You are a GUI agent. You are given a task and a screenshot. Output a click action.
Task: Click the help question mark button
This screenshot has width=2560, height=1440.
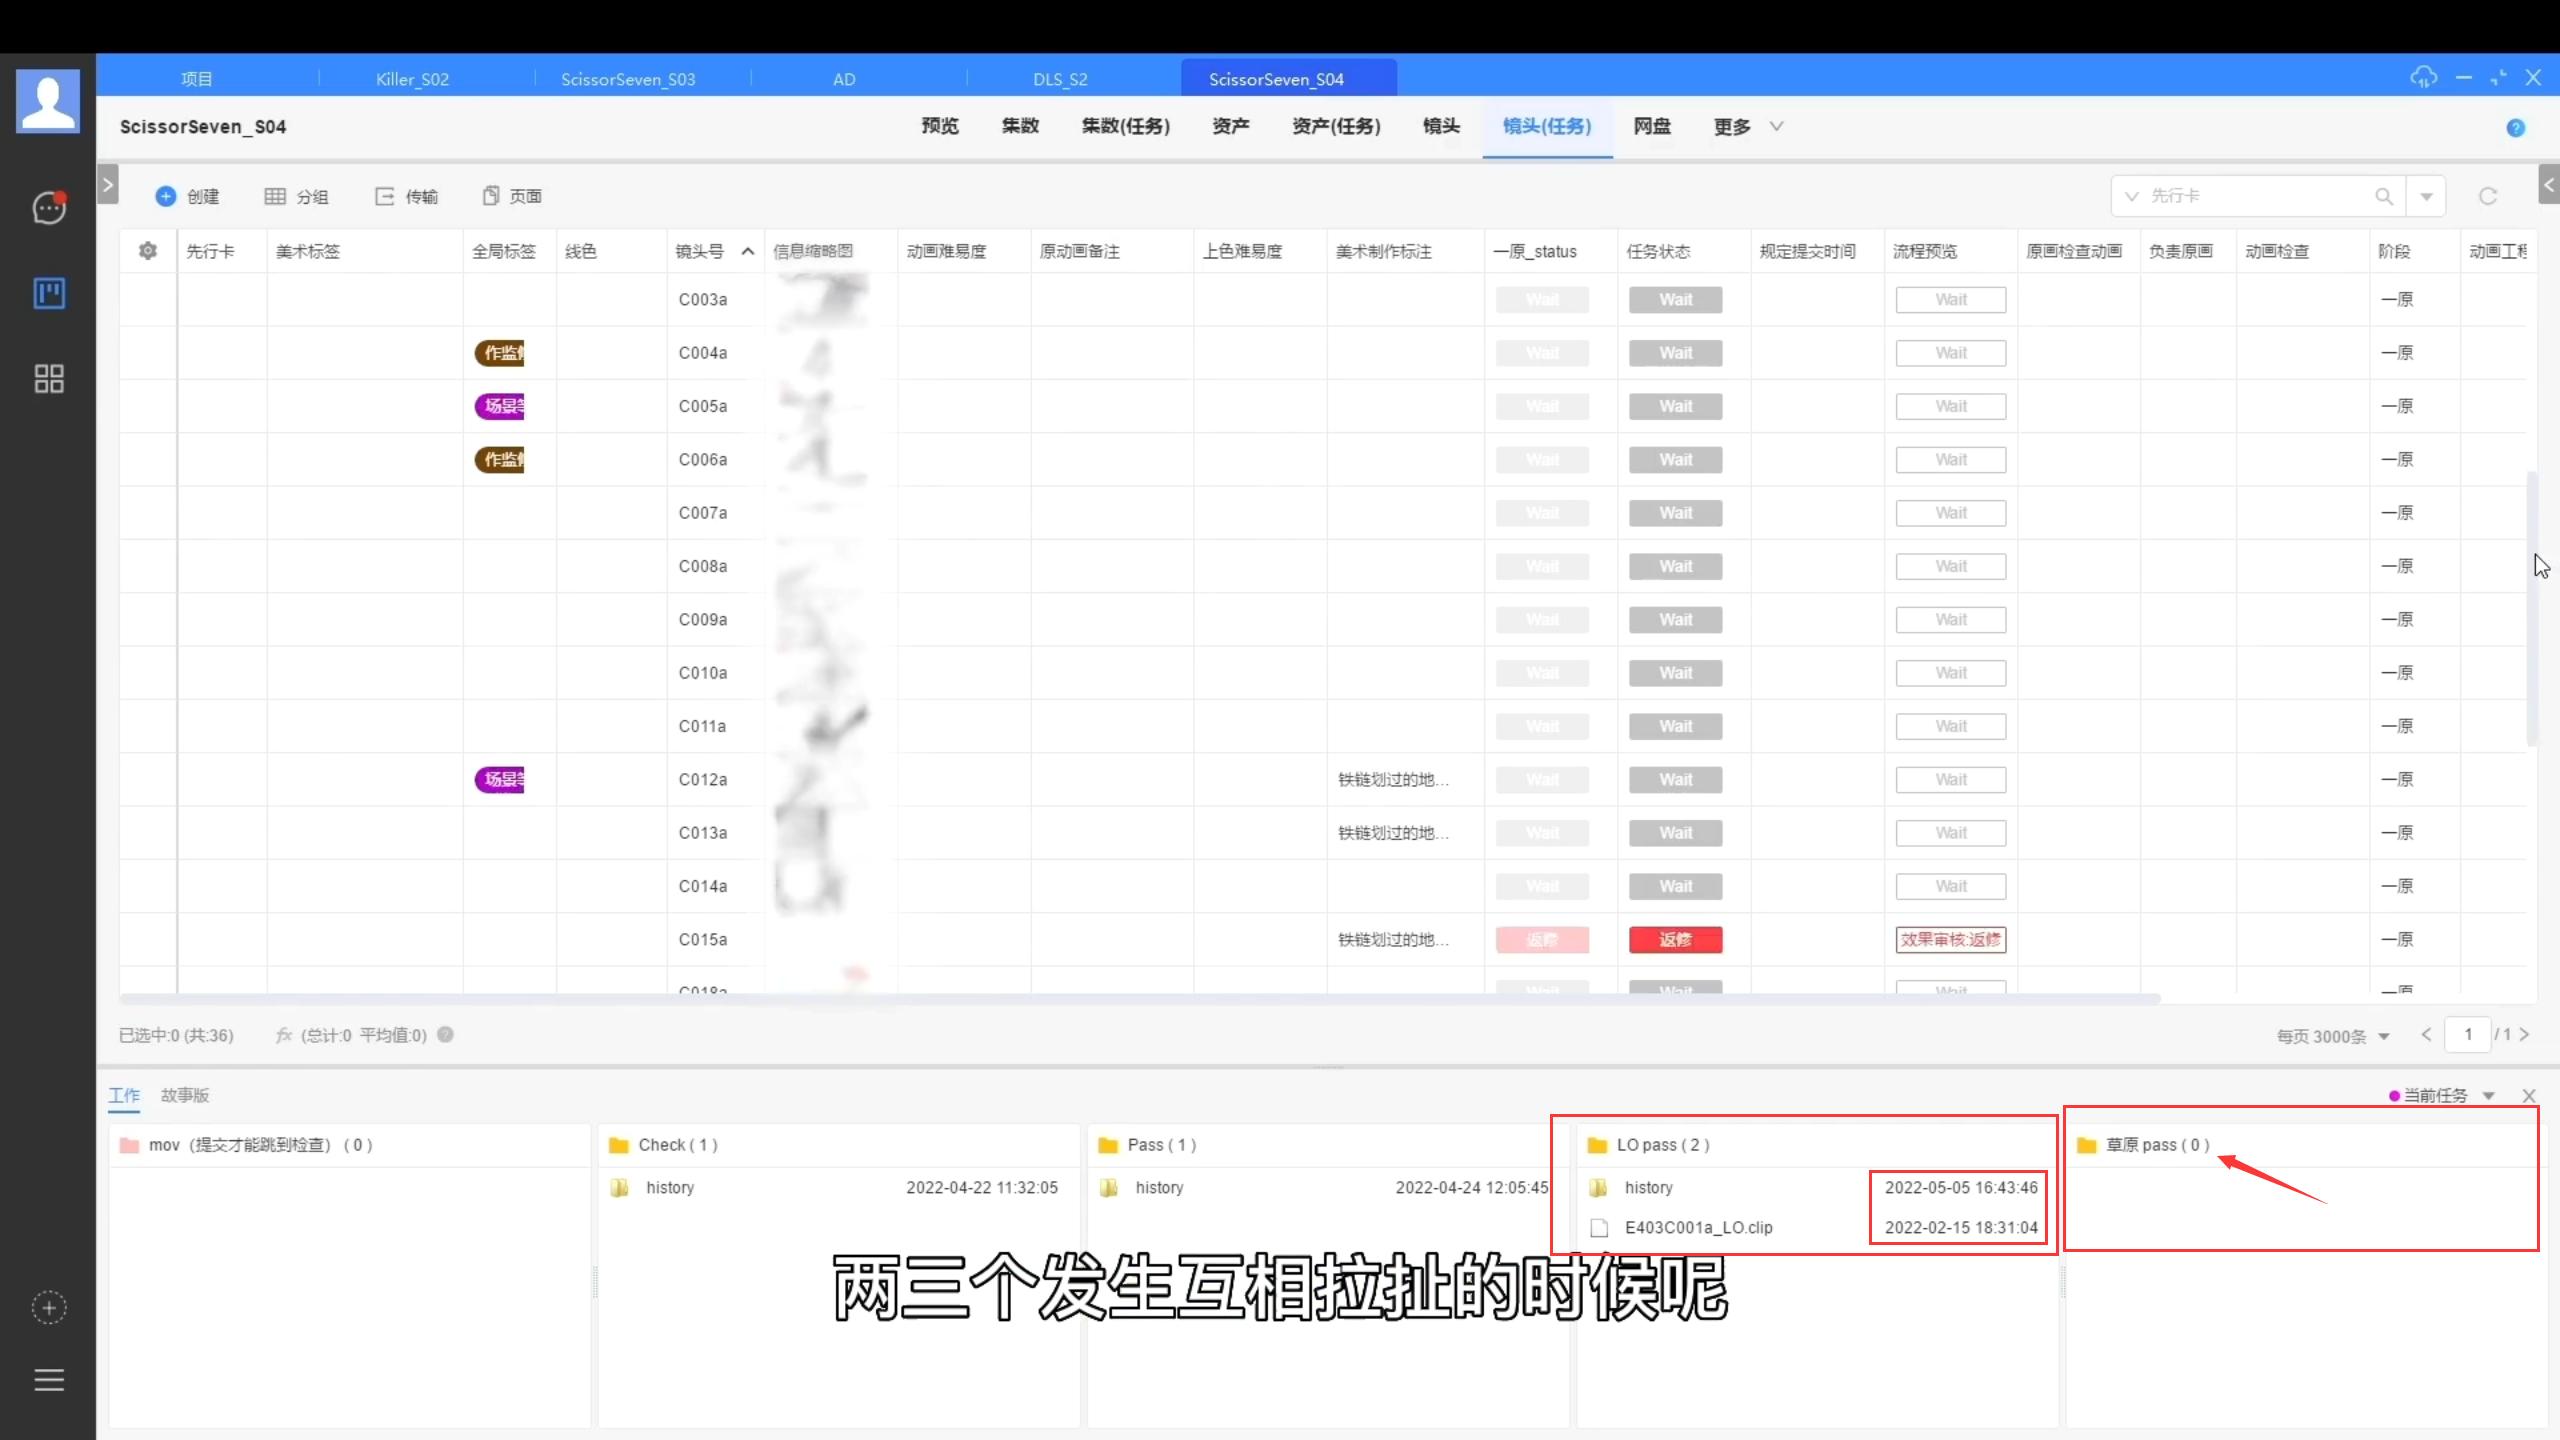coord(2516,127)
